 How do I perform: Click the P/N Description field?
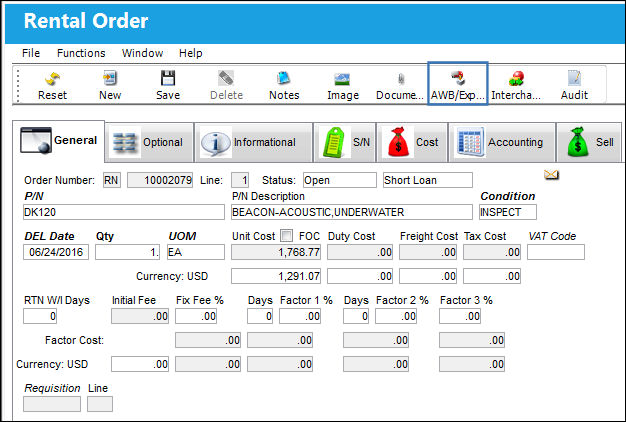point(352,212)
